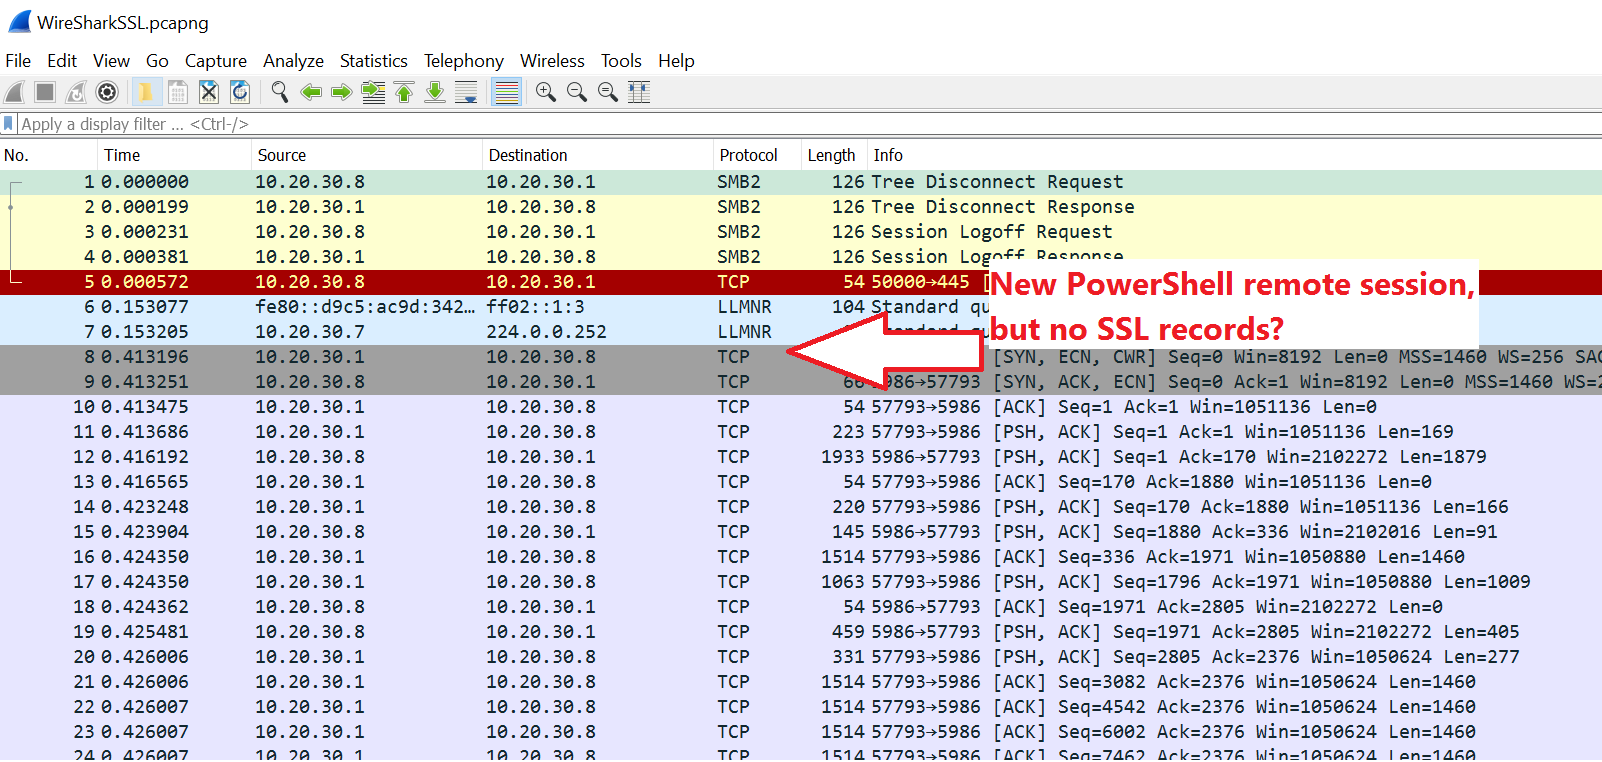Select packet 9 SYN, ACK, ECN row
1602x762 pixels.
tap(801, 382)
